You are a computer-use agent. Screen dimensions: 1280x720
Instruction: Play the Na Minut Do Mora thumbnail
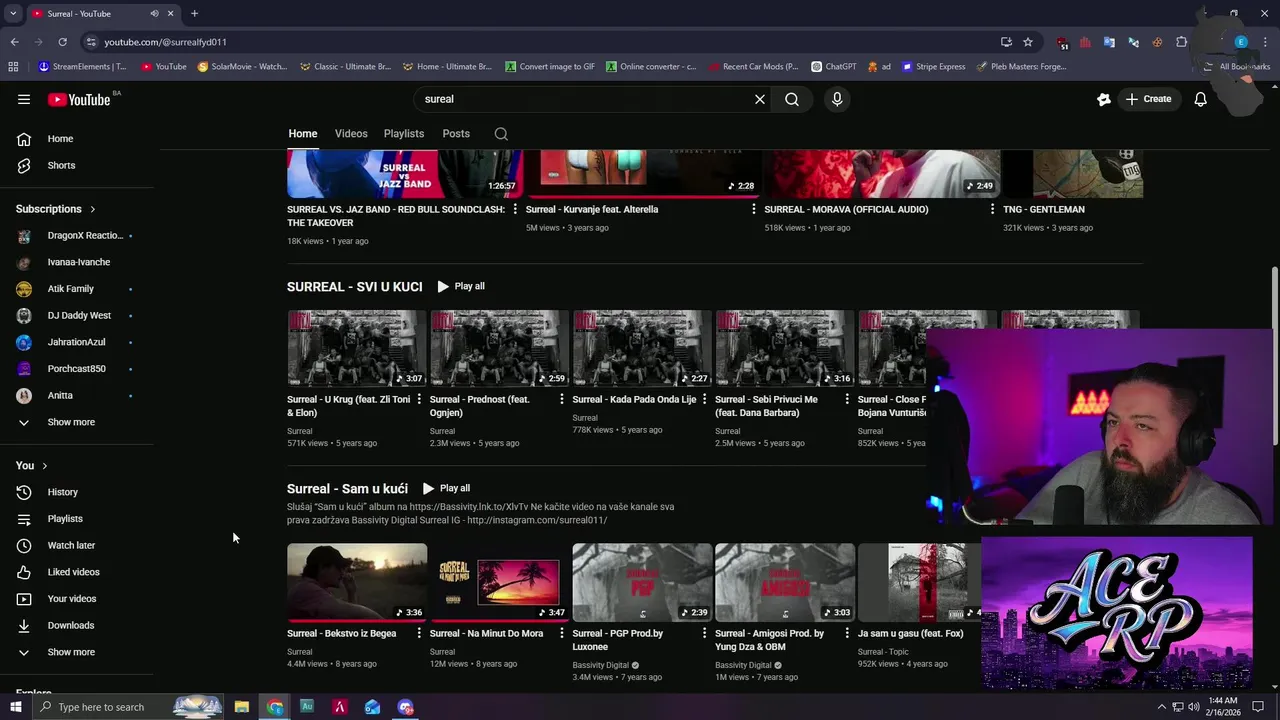pos(499,582)
